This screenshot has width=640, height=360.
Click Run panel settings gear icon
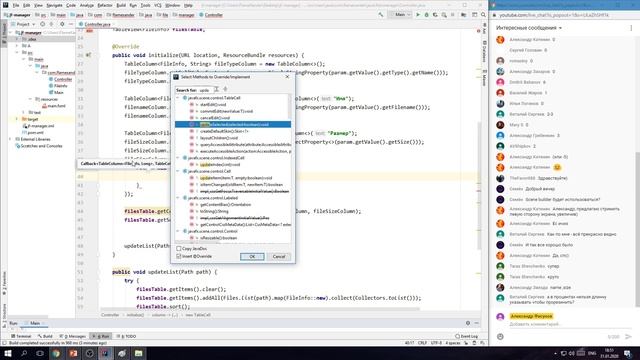[x=468, y=323]
